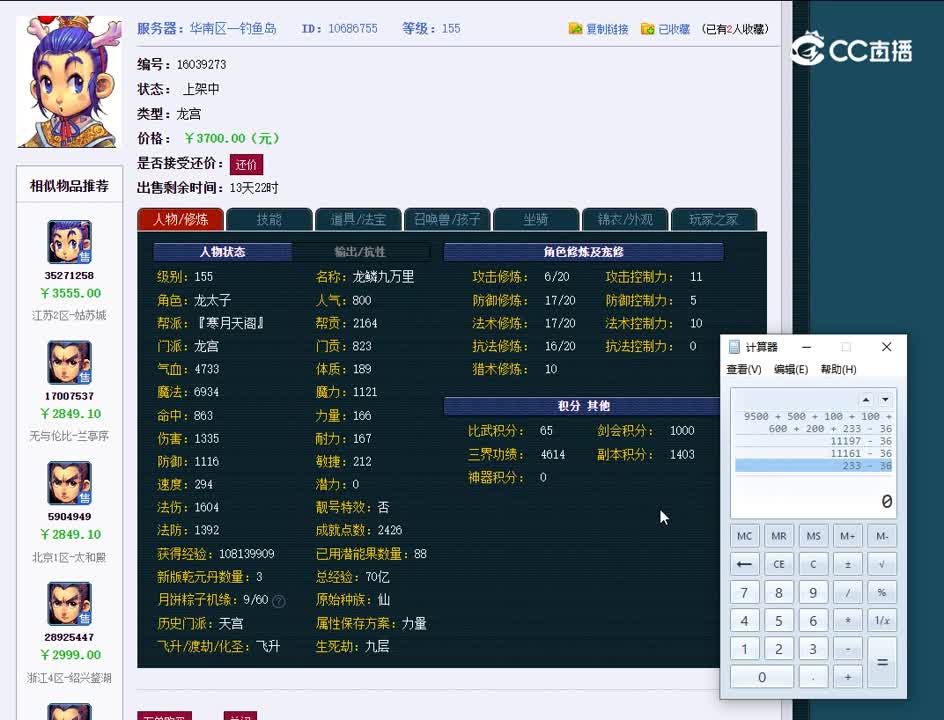
Task: Click calculator digit 7
Action: tap(744, 592)
